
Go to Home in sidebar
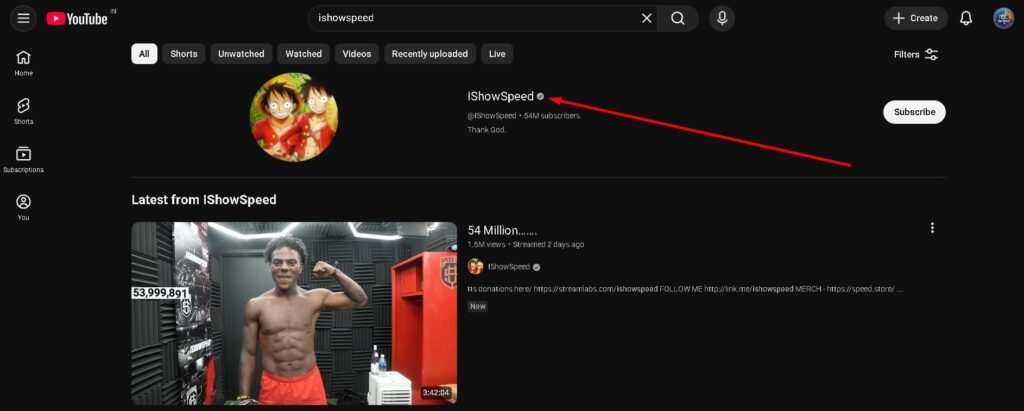(x=24, y=63)
